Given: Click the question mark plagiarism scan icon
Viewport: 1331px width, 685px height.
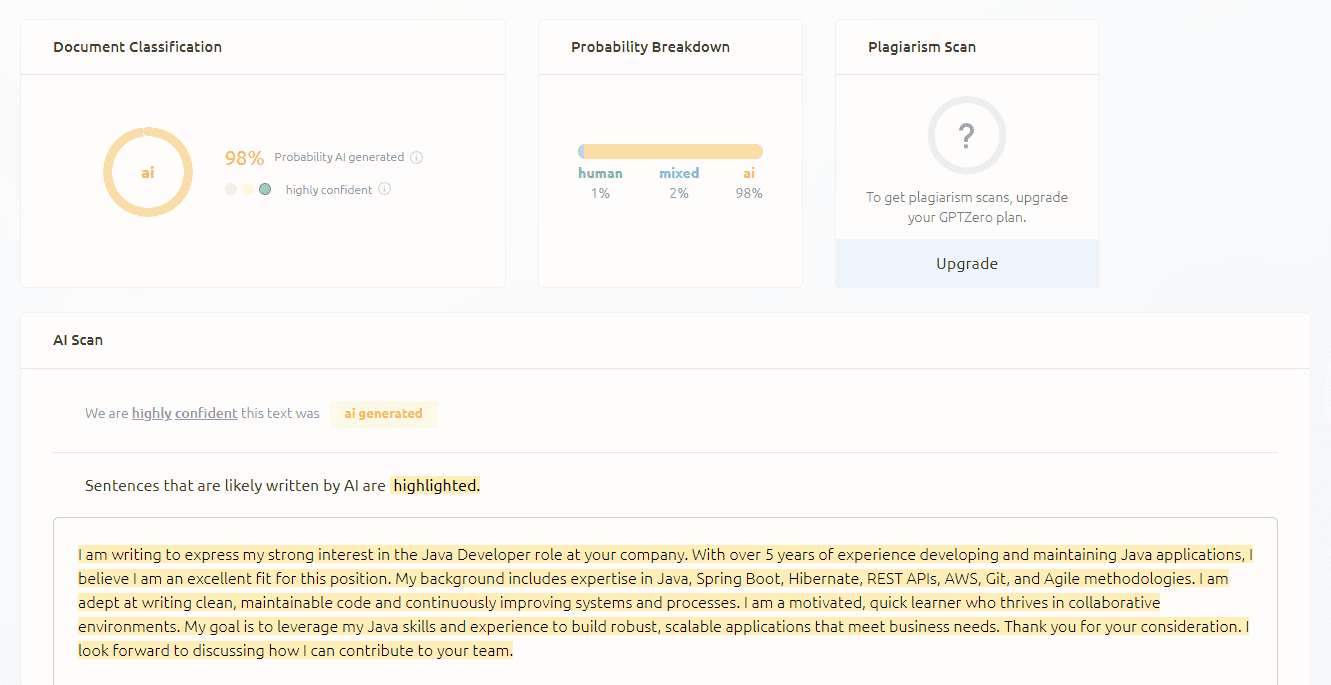Looking at the screenshot, I should pos(966,135).
